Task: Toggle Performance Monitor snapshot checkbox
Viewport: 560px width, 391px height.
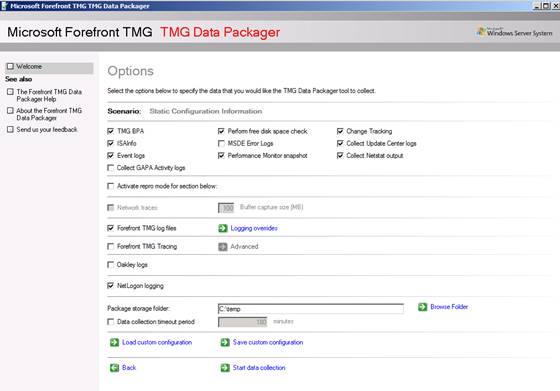Action: point(221,155)
